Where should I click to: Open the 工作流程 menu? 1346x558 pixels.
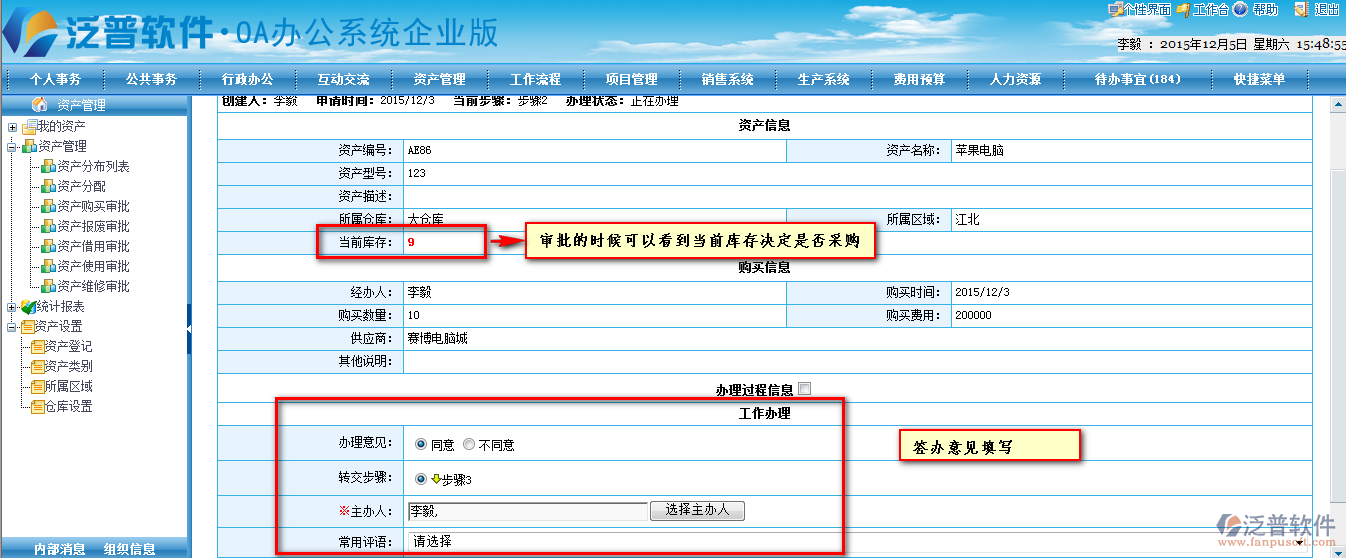click(x=536, y=80)
